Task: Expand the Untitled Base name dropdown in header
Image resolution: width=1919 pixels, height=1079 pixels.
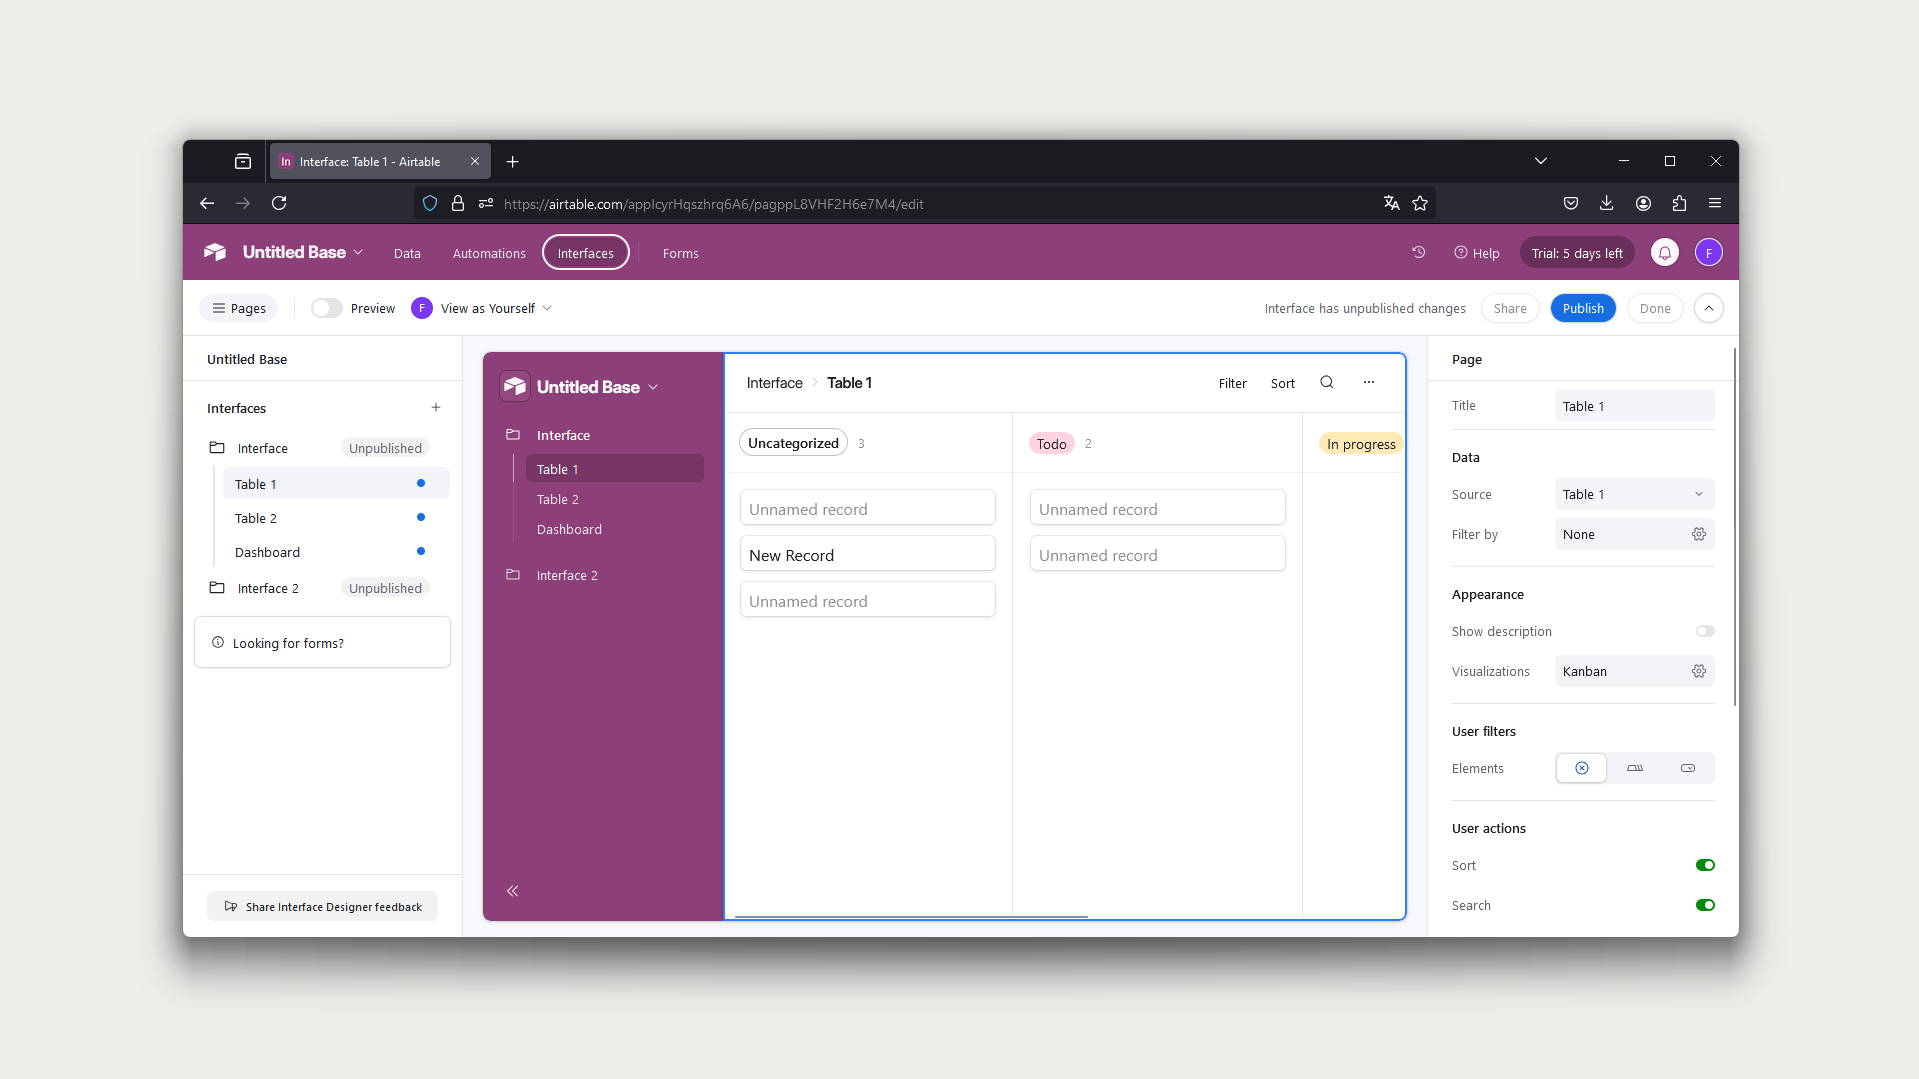Action: click(303, 252)
